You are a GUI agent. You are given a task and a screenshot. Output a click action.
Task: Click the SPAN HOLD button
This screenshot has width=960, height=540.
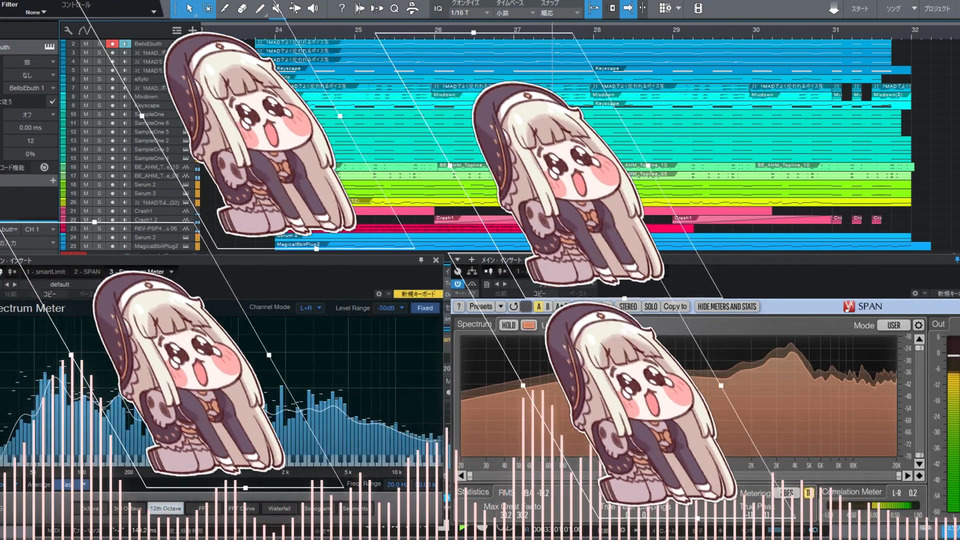coord(508,326)
